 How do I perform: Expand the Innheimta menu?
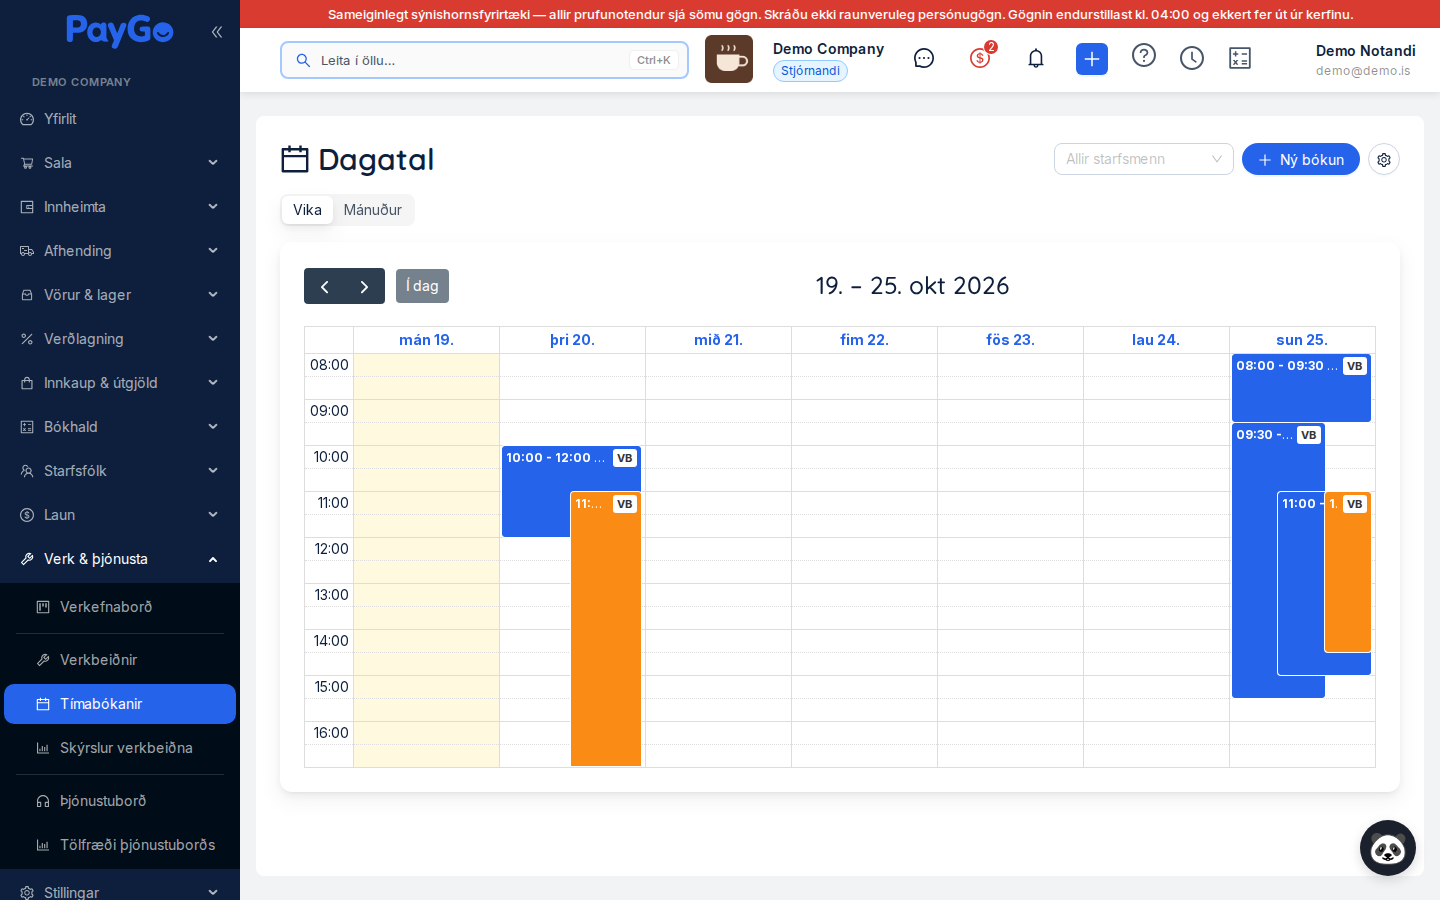pos(120,207)
